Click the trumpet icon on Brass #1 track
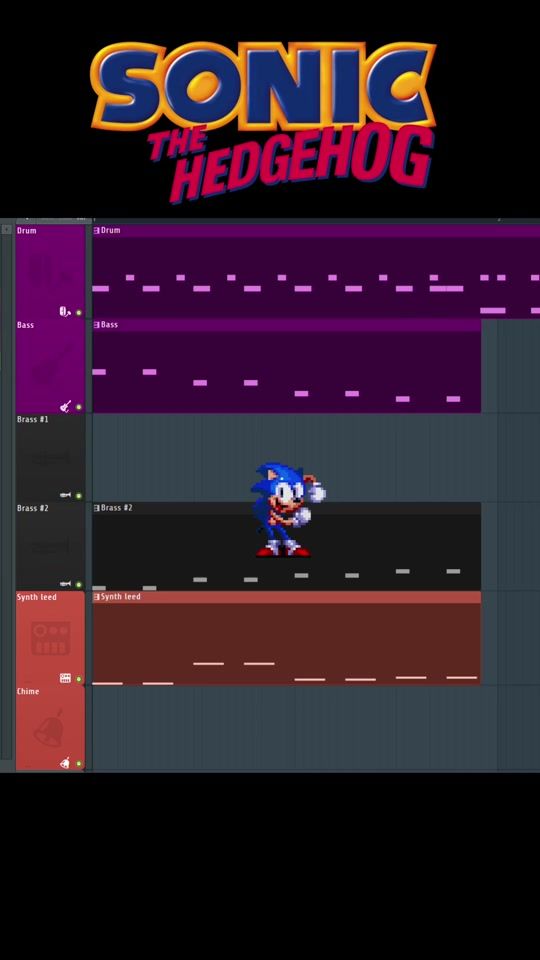This screenshot has height=960, width=540. tap(65, 495)
